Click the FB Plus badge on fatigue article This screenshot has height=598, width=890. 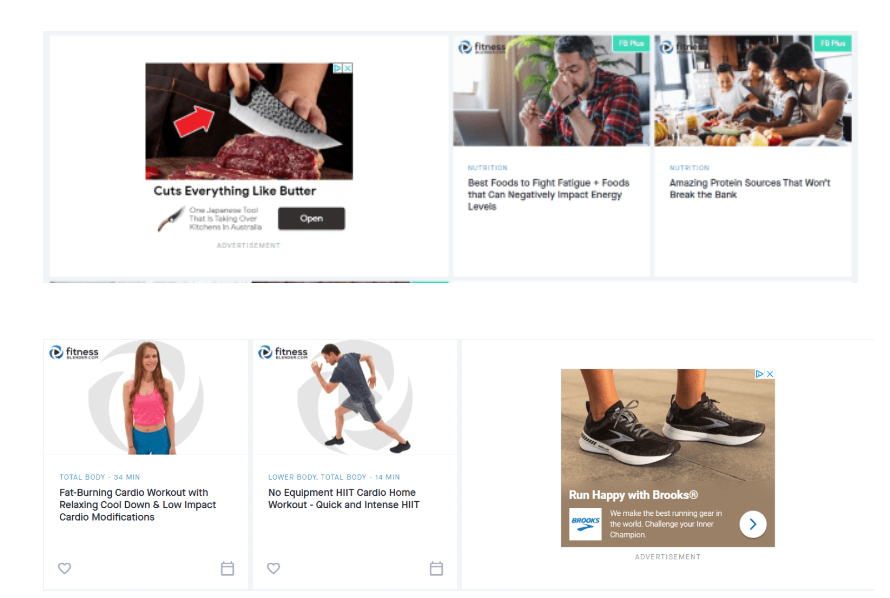coord(631,43)
